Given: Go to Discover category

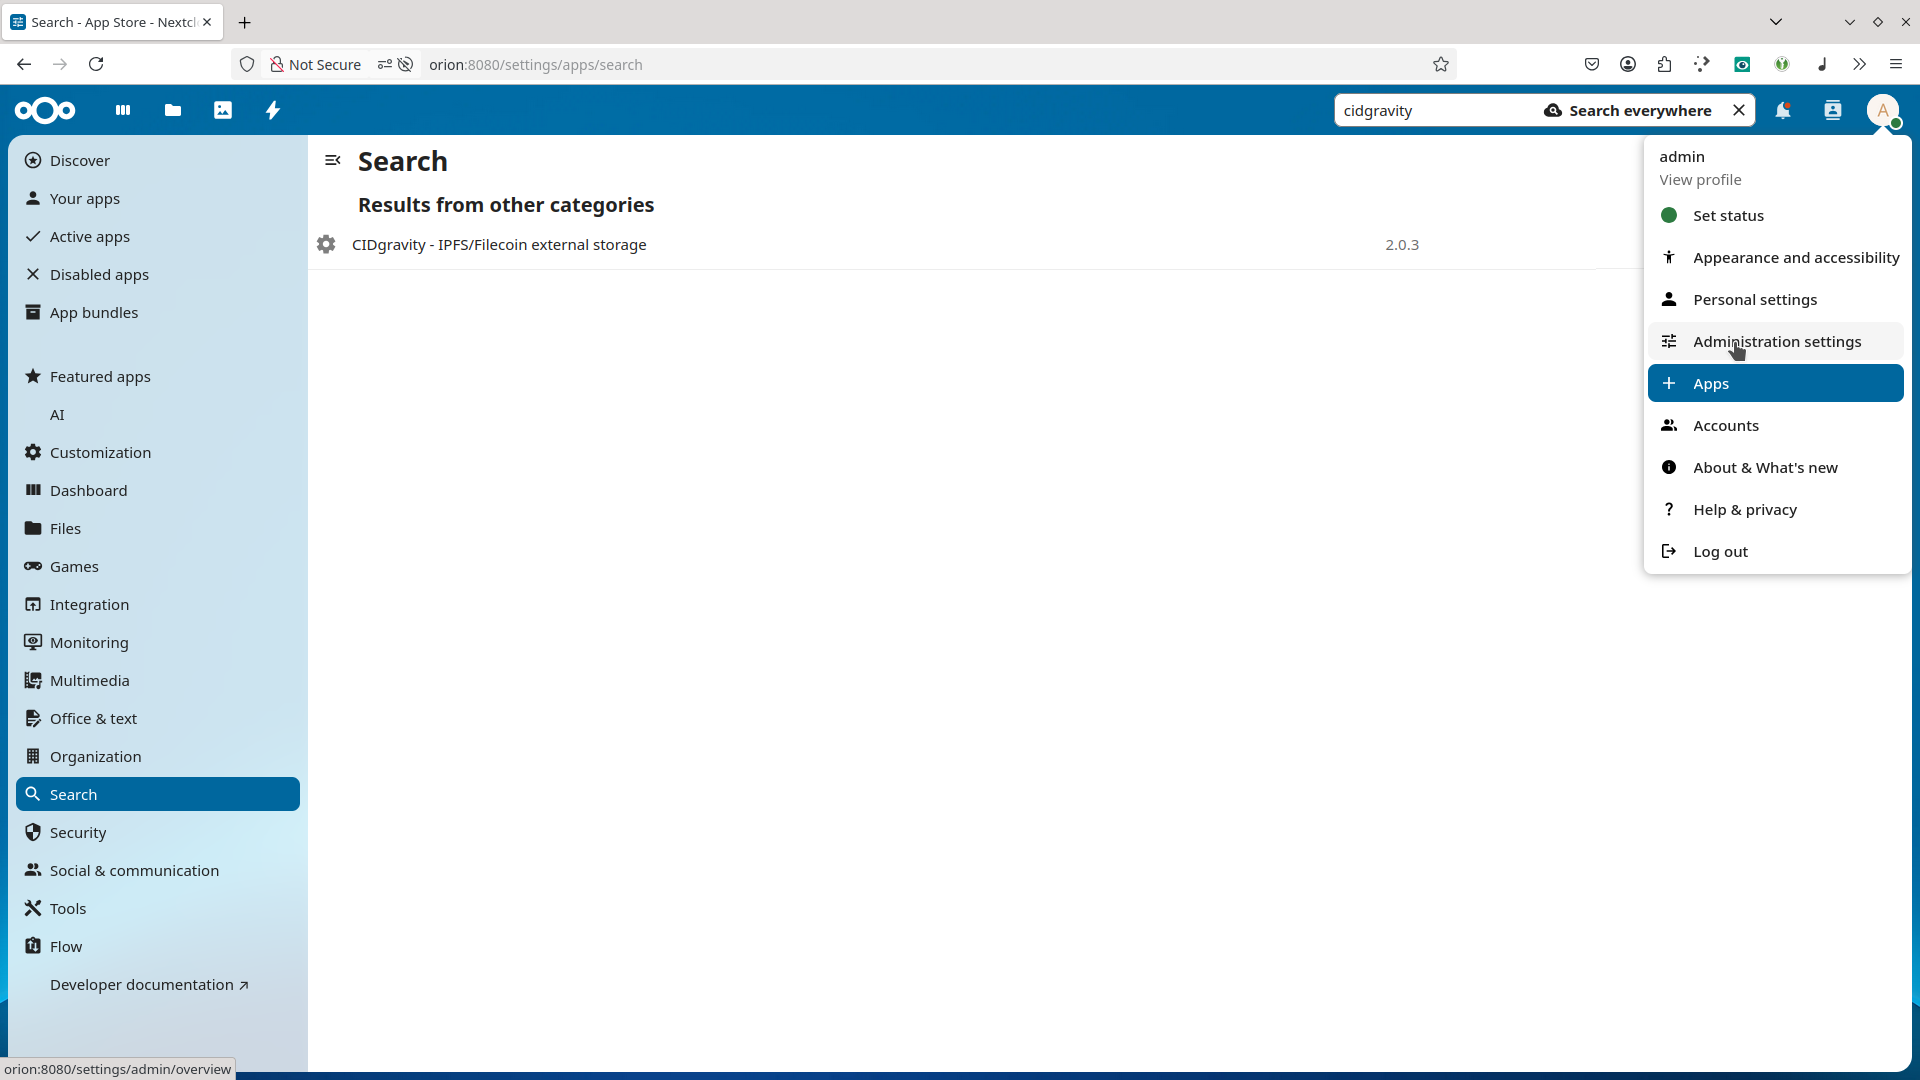Looking at the screenshot, I should click(x=158, y=160).
